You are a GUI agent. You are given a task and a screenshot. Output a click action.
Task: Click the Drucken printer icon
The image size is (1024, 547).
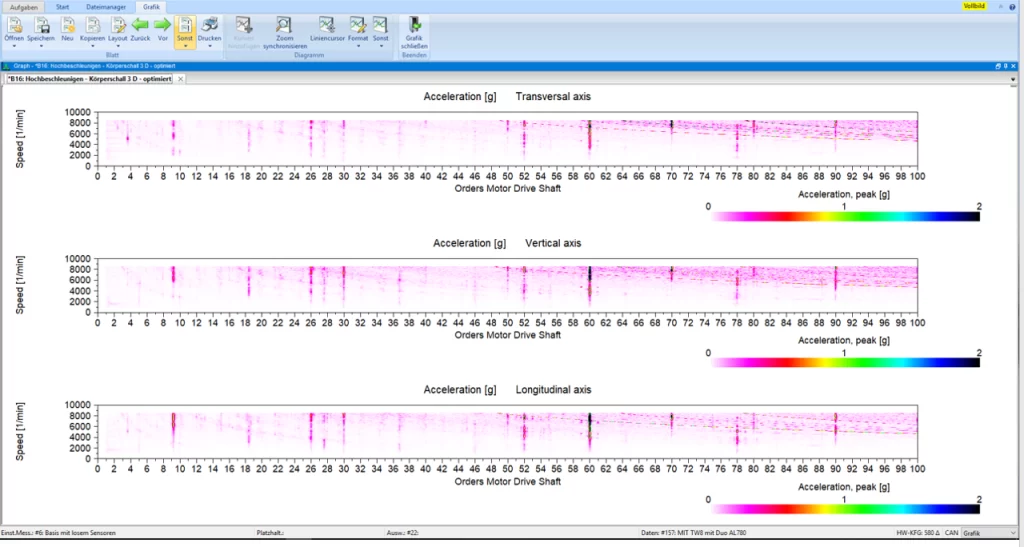209,24
